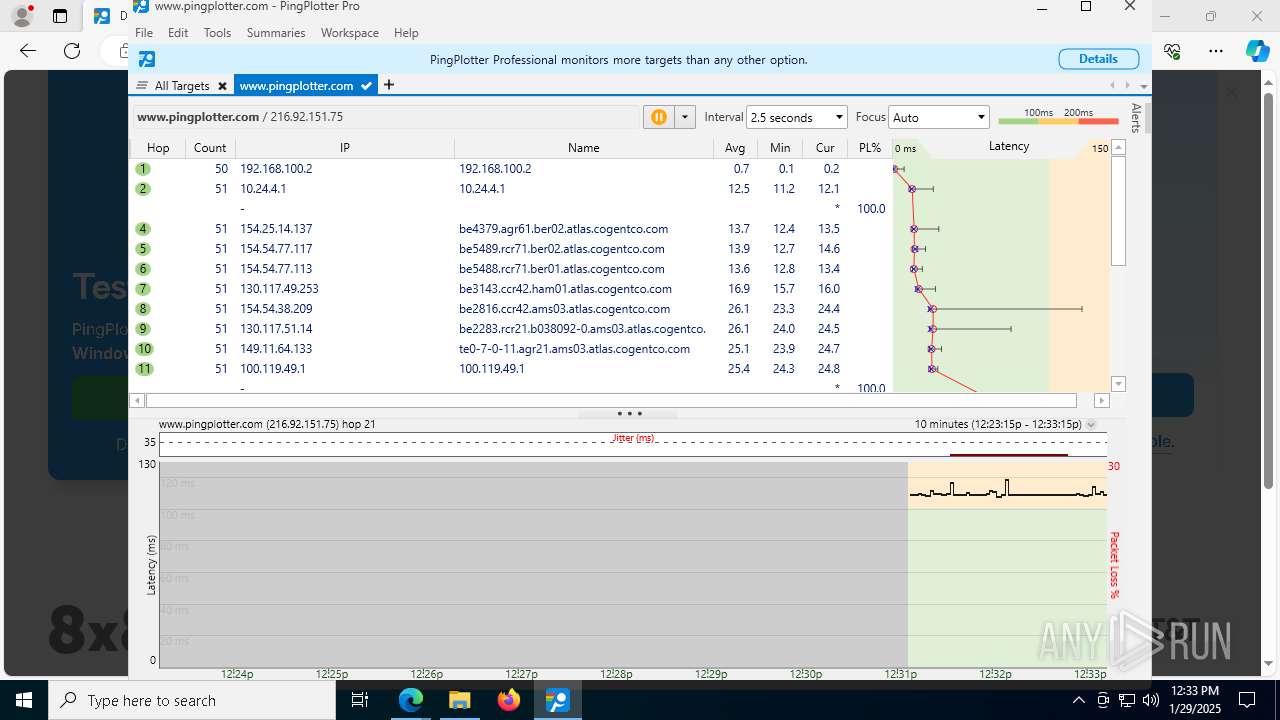Open the Help menu
Image resolution: width=1280 pixels, height=720 pixels.
point(406,33)
